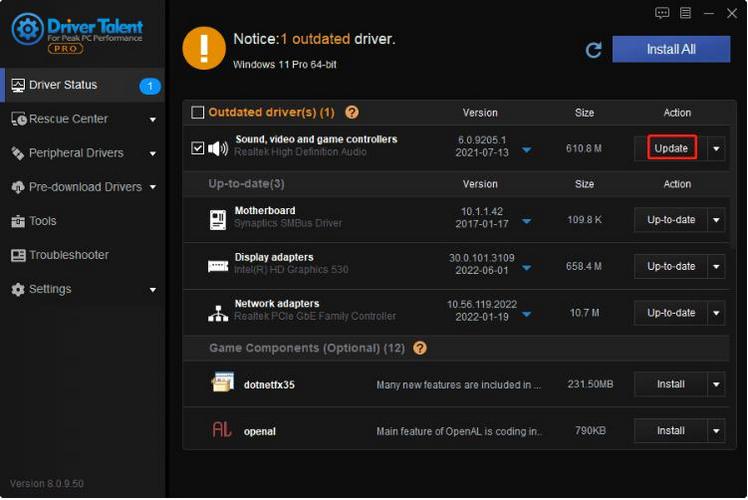
Task: Click help icon beside Game Components
Action: point(420,348)
